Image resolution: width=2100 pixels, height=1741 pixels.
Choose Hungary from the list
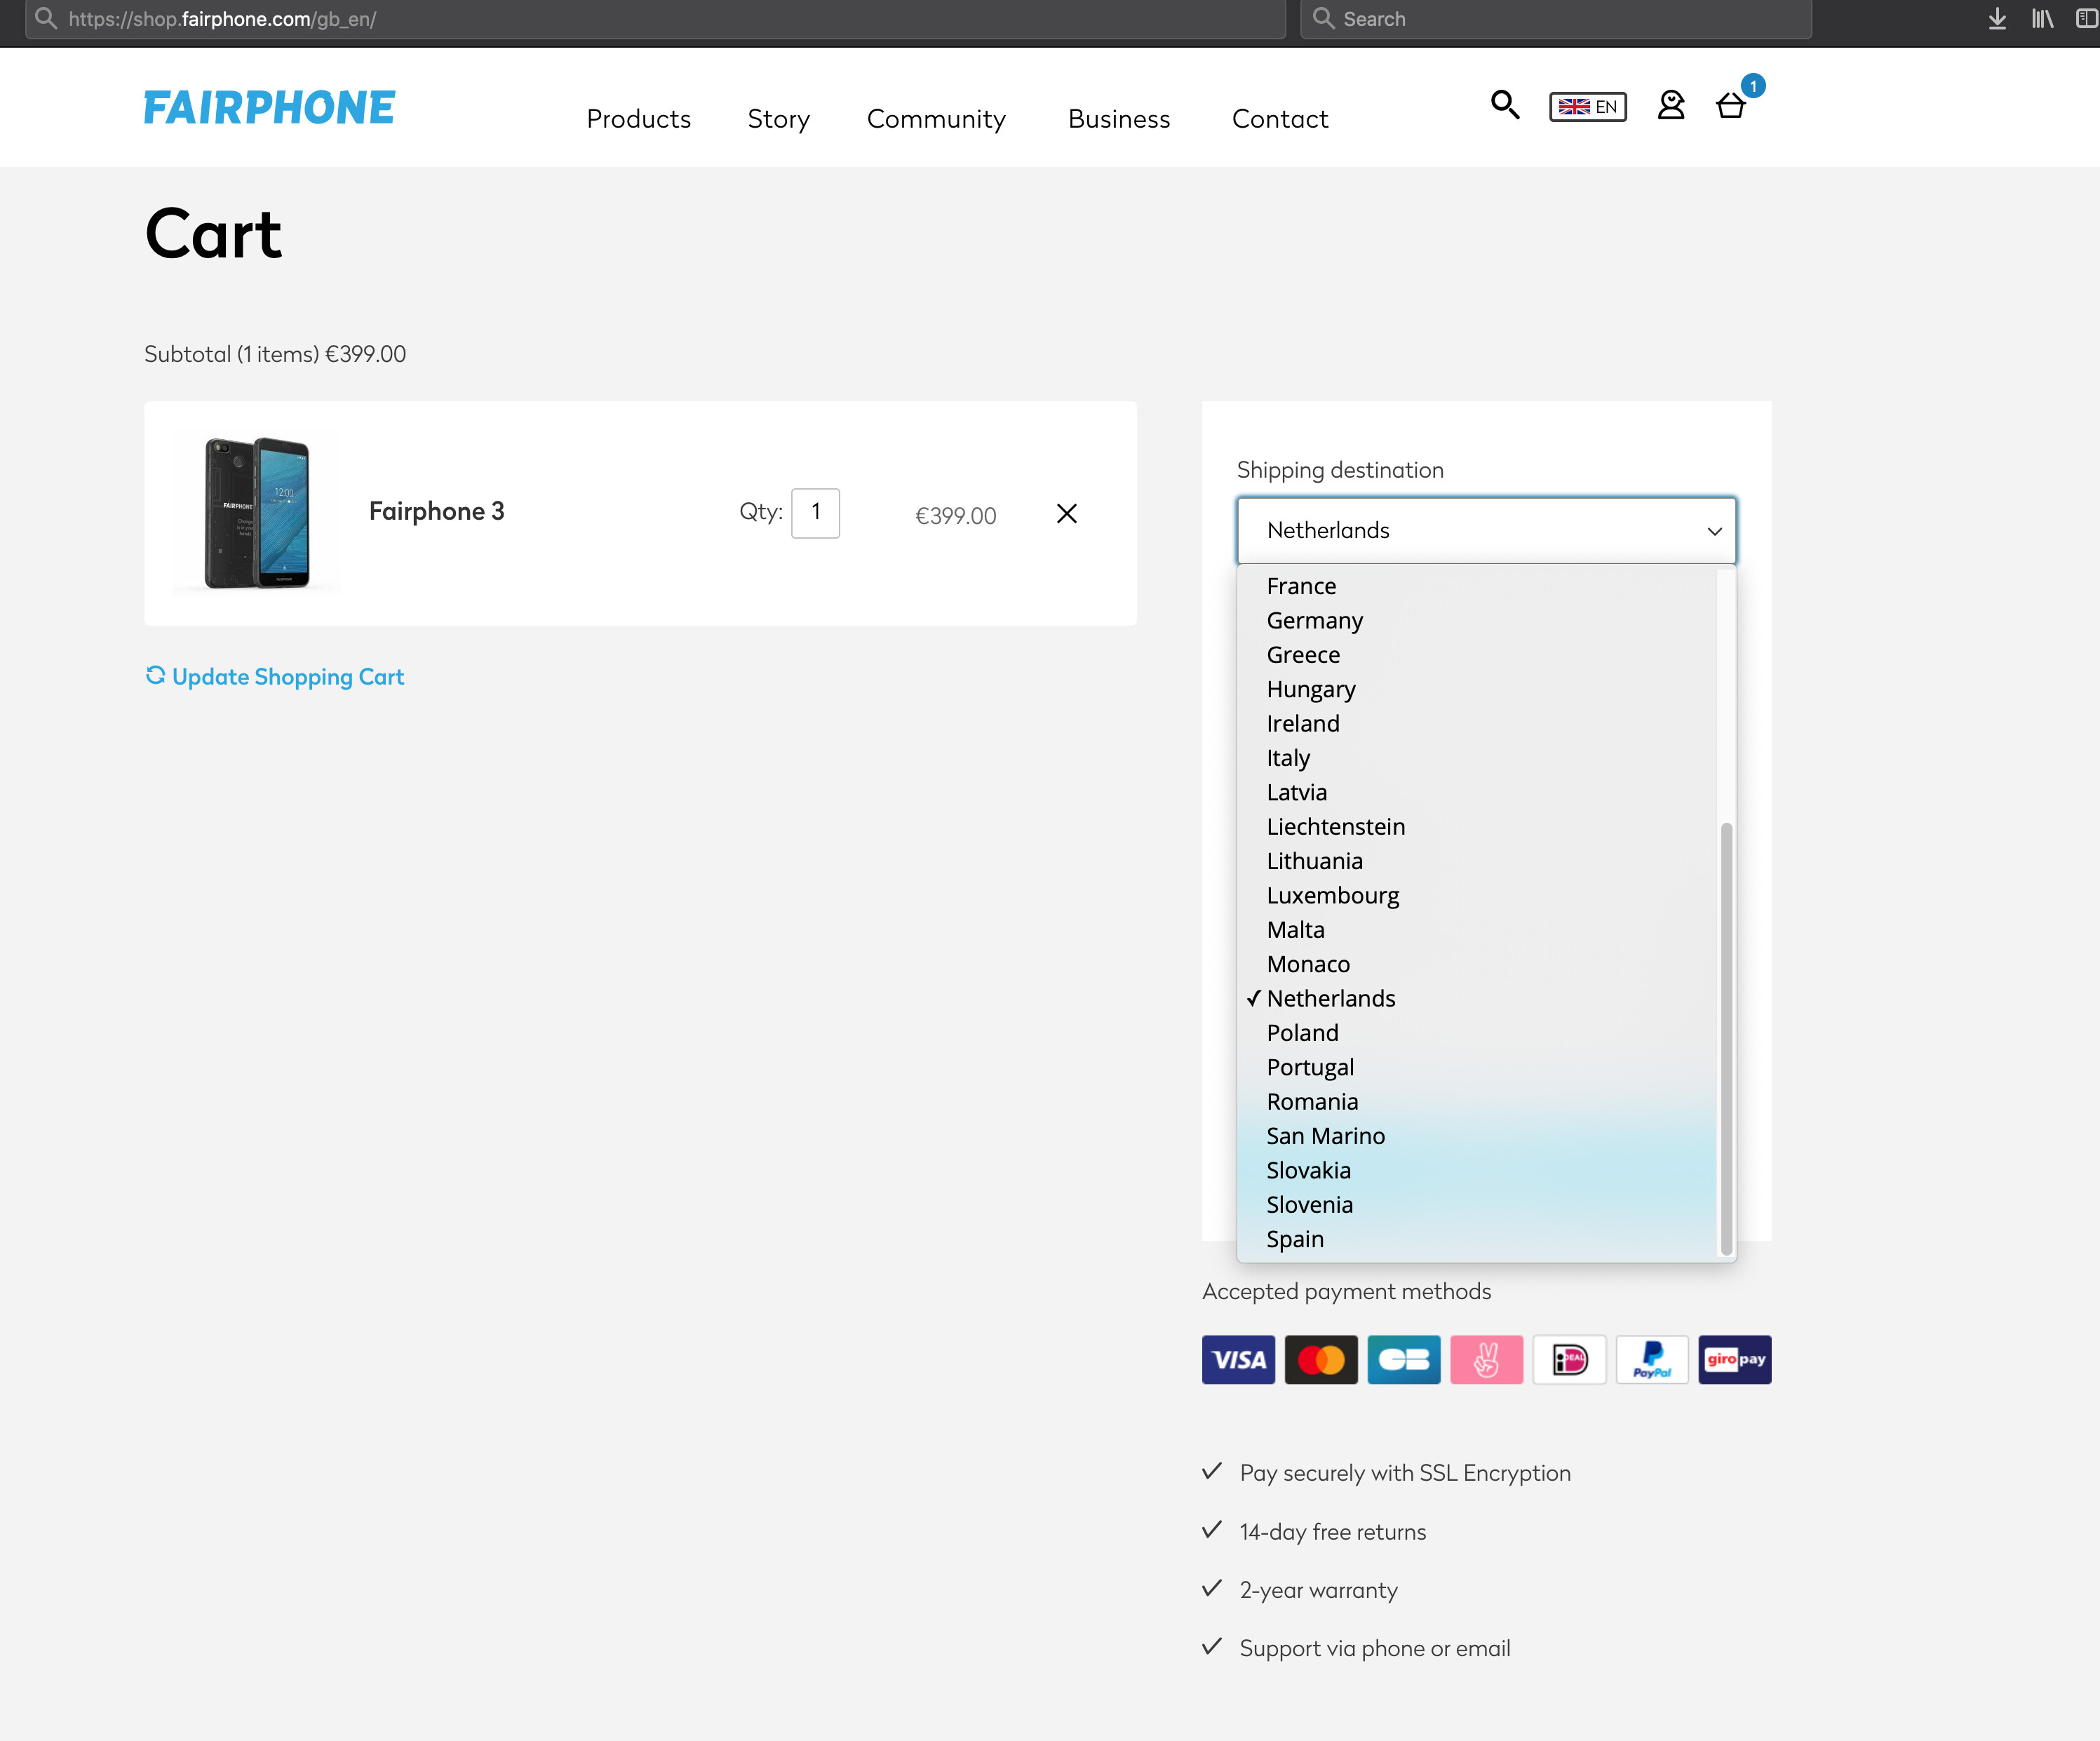pos(1476,689)
